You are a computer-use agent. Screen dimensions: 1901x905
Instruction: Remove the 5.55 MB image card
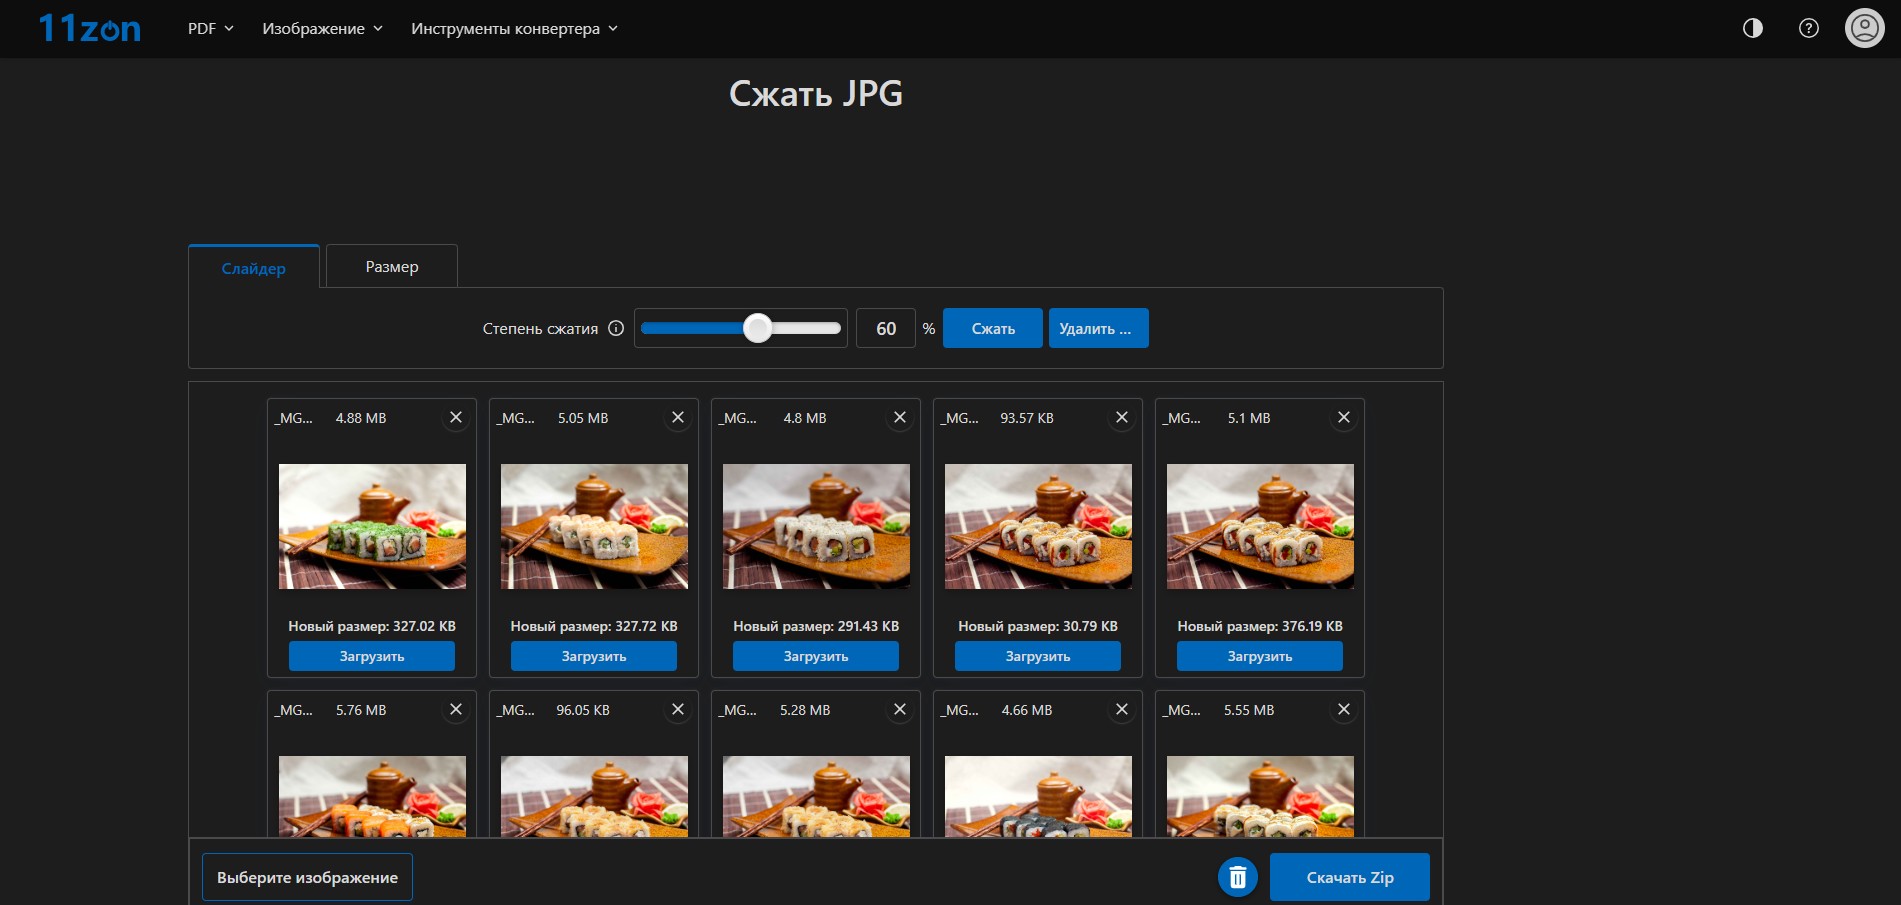(x=1344, y=710)
